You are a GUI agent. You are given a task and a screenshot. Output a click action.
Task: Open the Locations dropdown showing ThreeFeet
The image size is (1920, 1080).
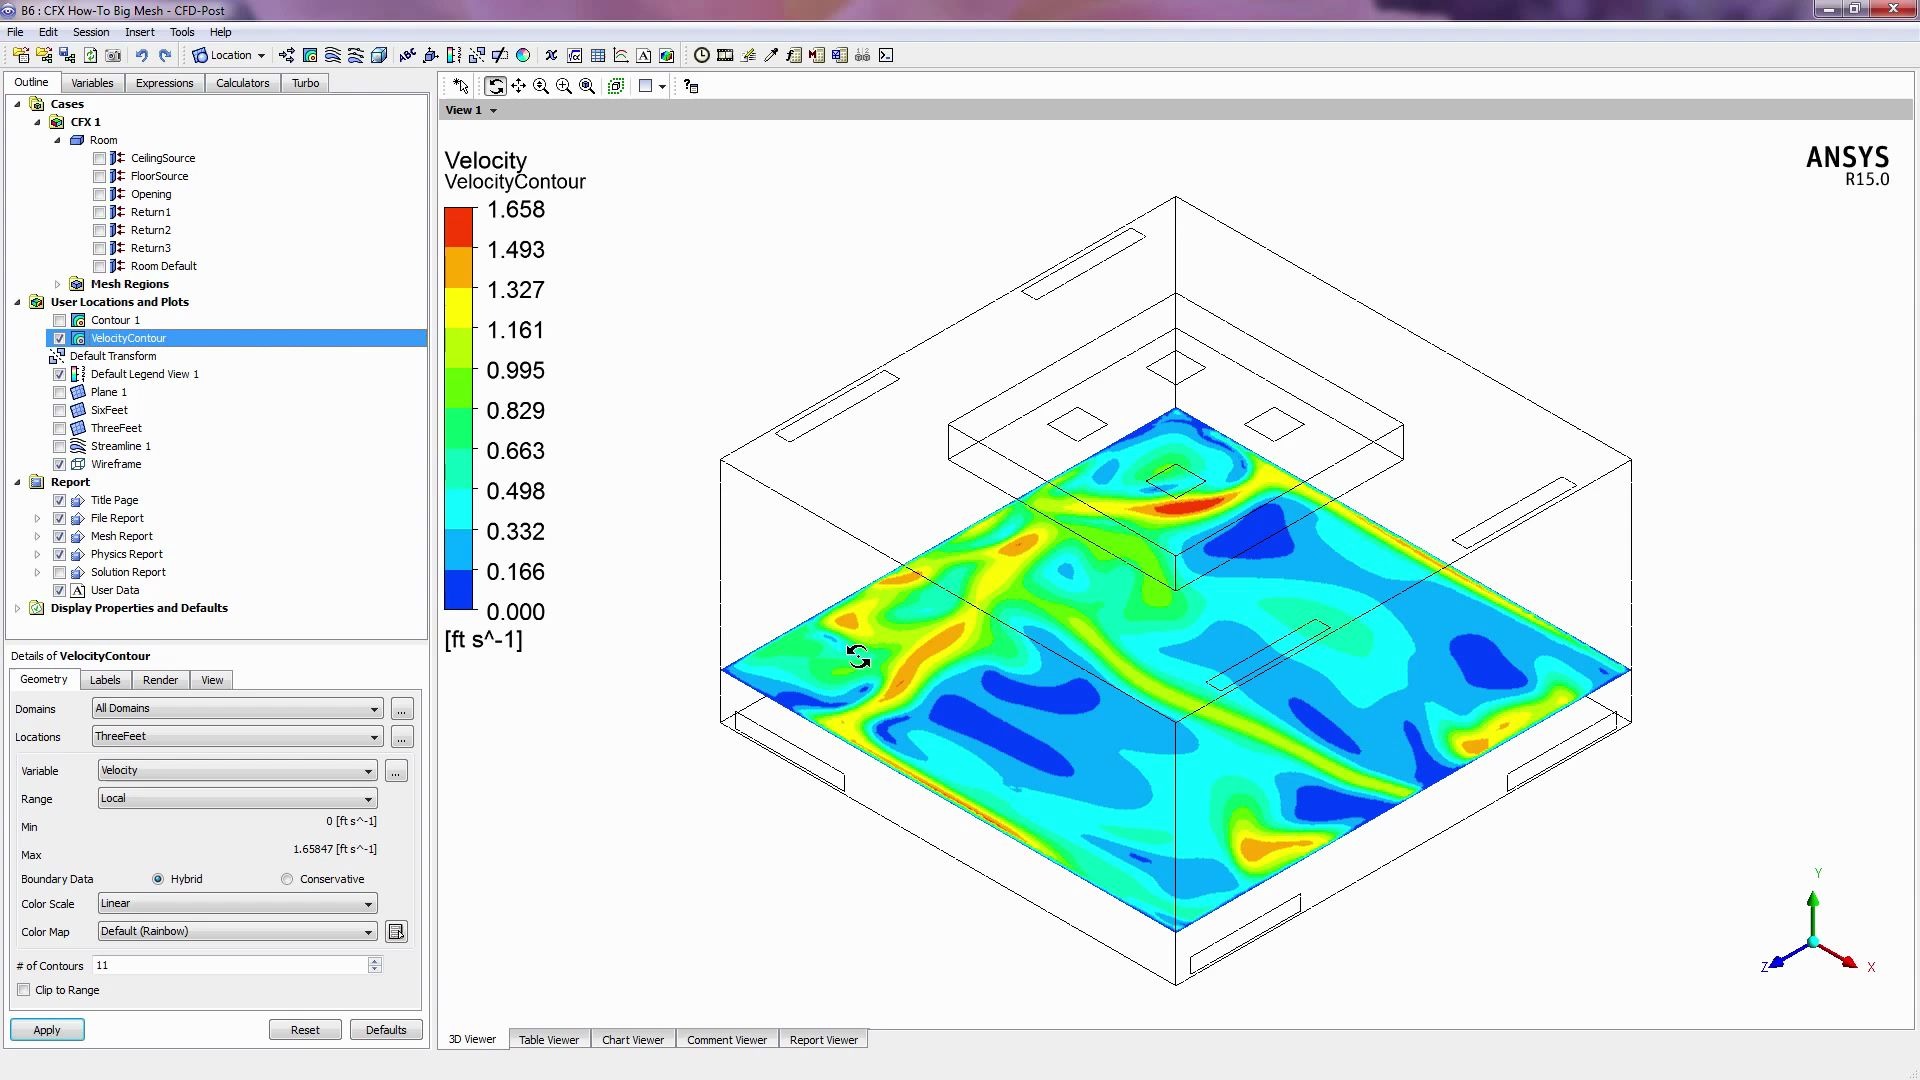[x=237, y=737]
